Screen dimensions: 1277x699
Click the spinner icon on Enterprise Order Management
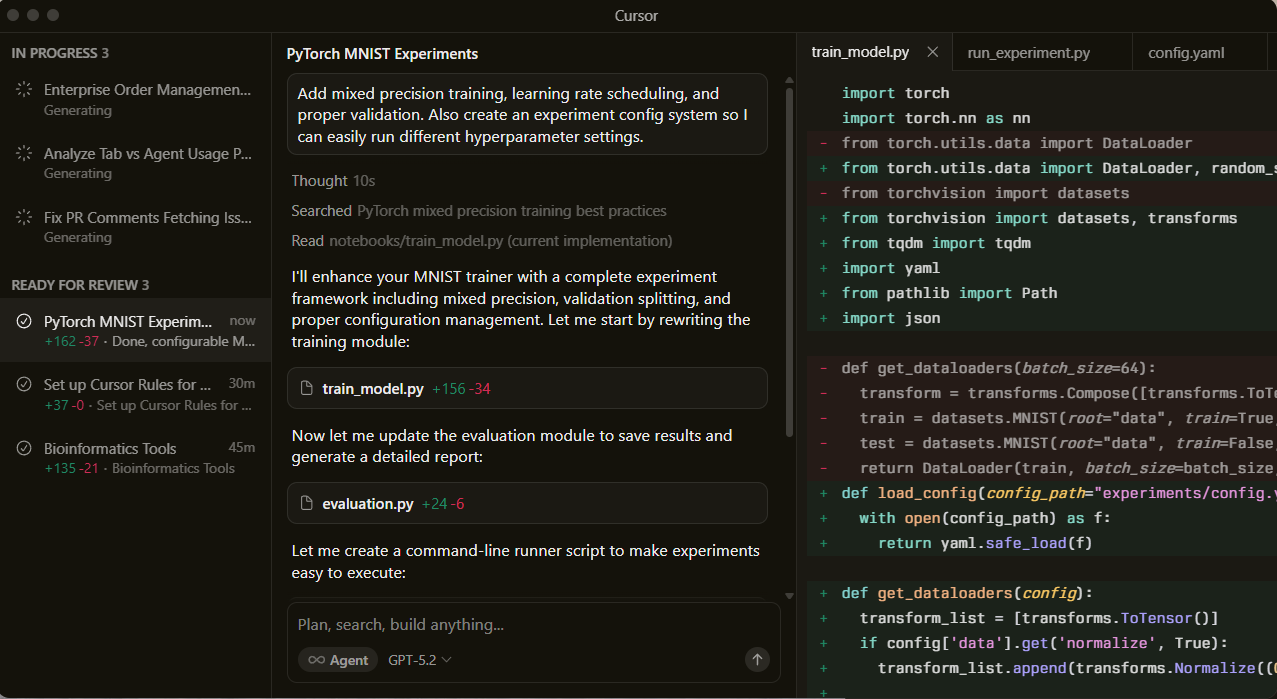(x=22, y=90)
